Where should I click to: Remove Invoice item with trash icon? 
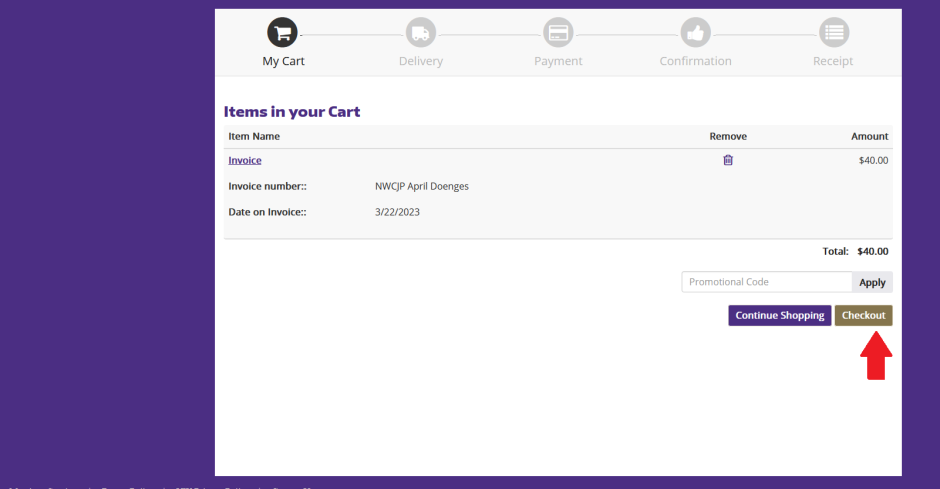(728, 160)
